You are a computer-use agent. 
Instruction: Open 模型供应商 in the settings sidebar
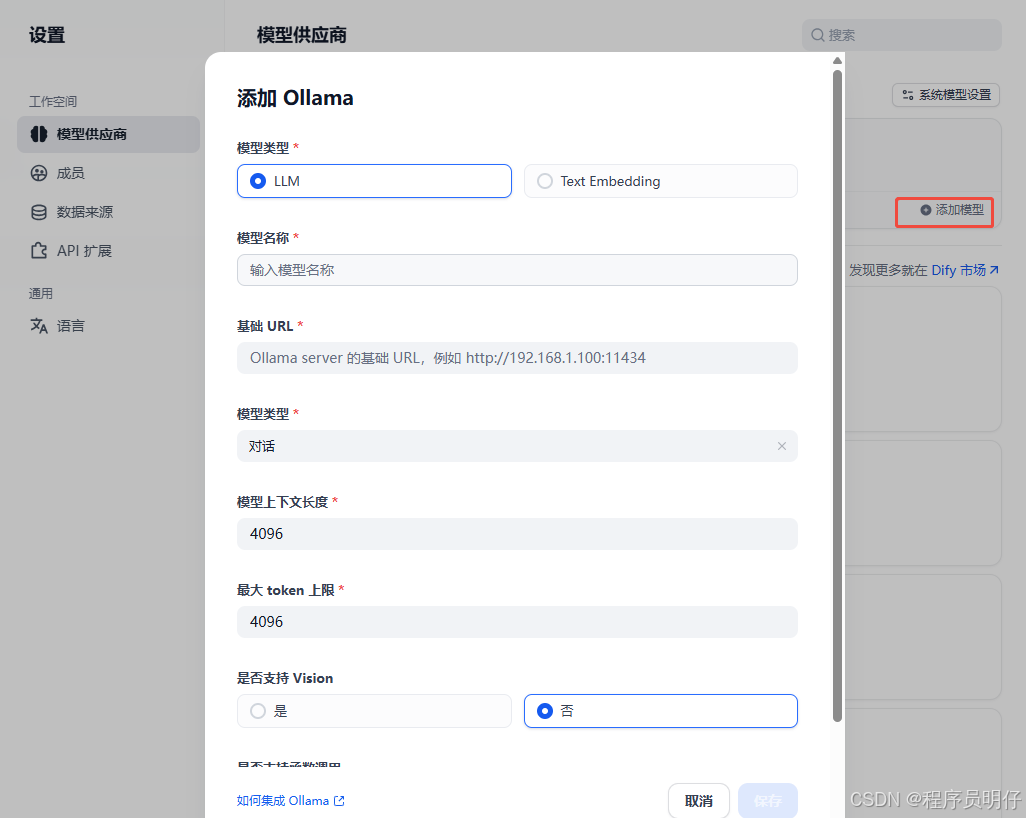[x=109, y=134]
